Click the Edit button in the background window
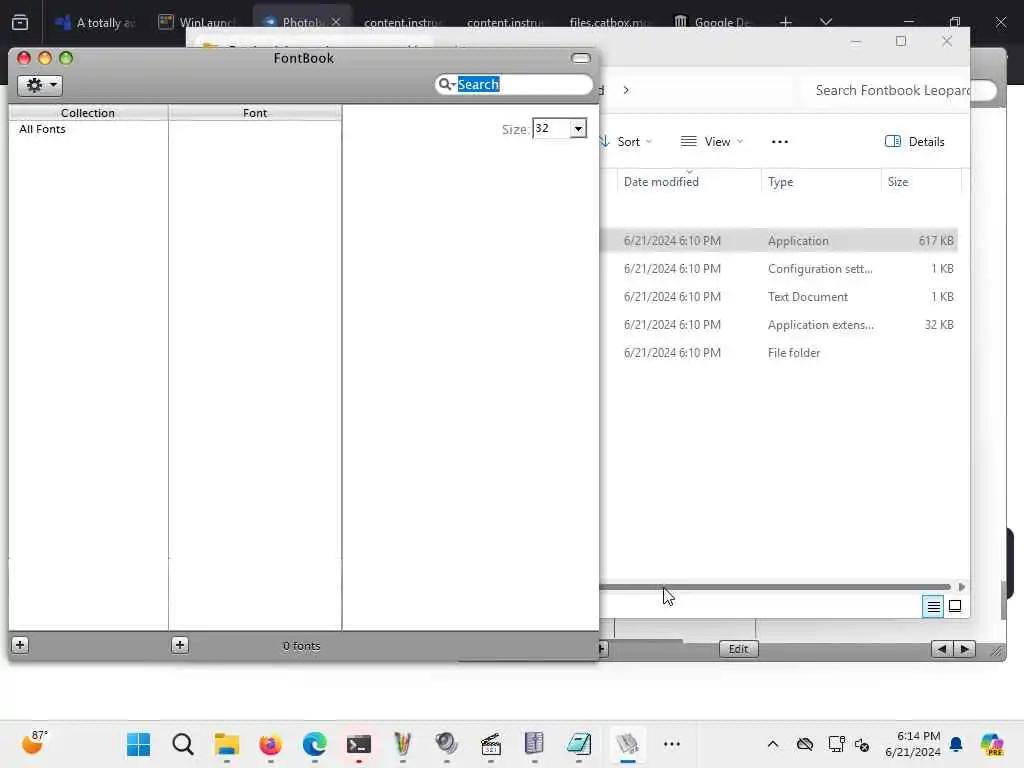 tap(739, 648)
